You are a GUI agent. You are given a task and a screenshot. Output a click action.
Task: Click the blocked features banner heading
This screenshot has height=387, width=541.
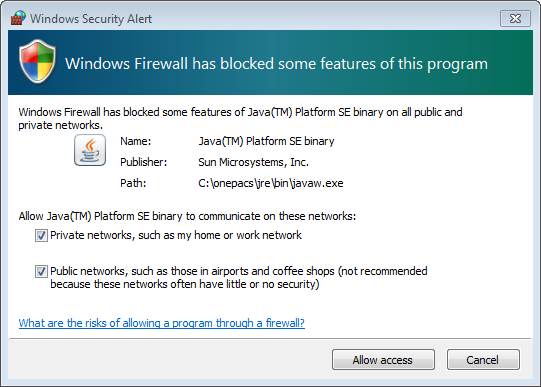tap(276, 64)
